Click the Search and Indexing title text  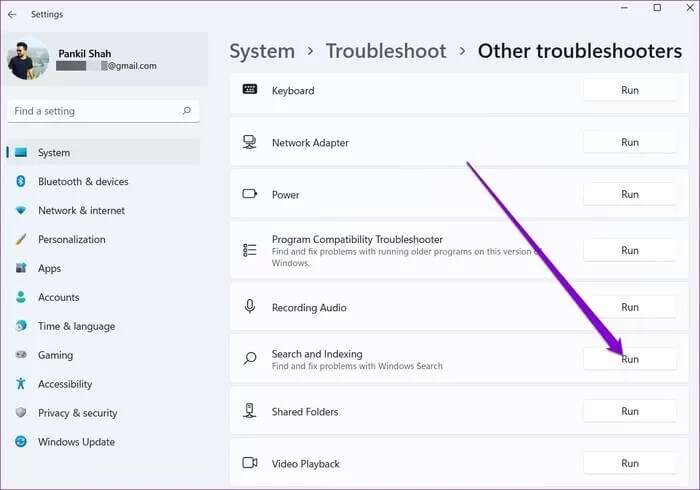click(x=317, y=354)
